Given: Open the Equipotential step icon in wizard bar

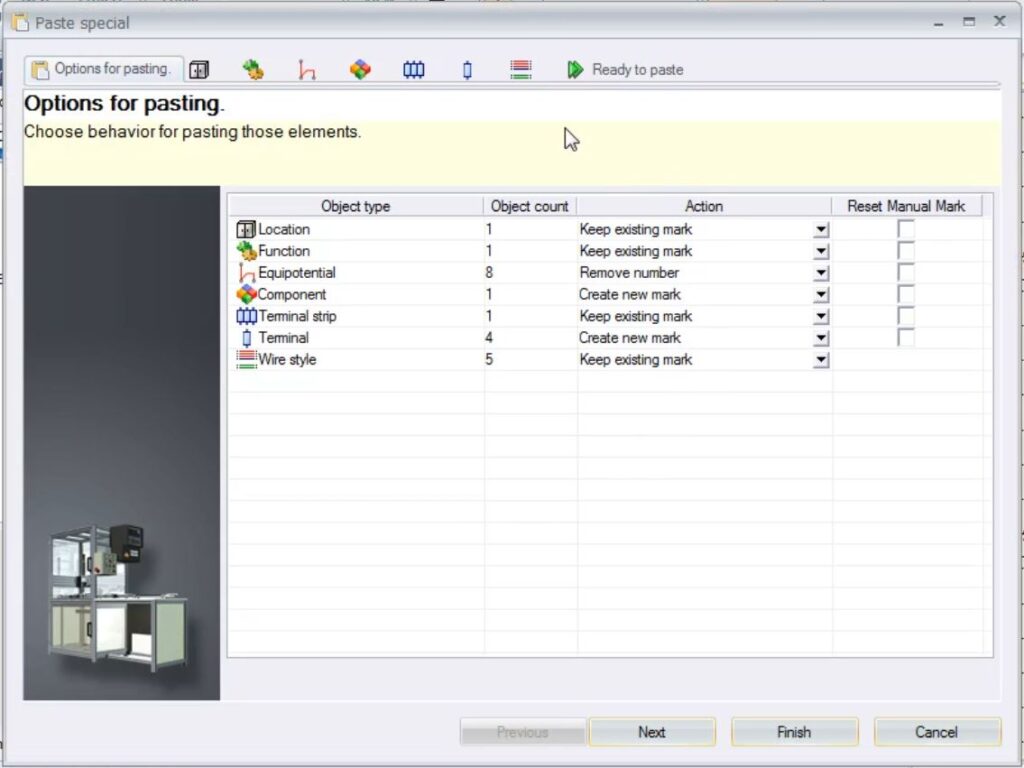Looking at the screenshot, I should pos(307,69).
